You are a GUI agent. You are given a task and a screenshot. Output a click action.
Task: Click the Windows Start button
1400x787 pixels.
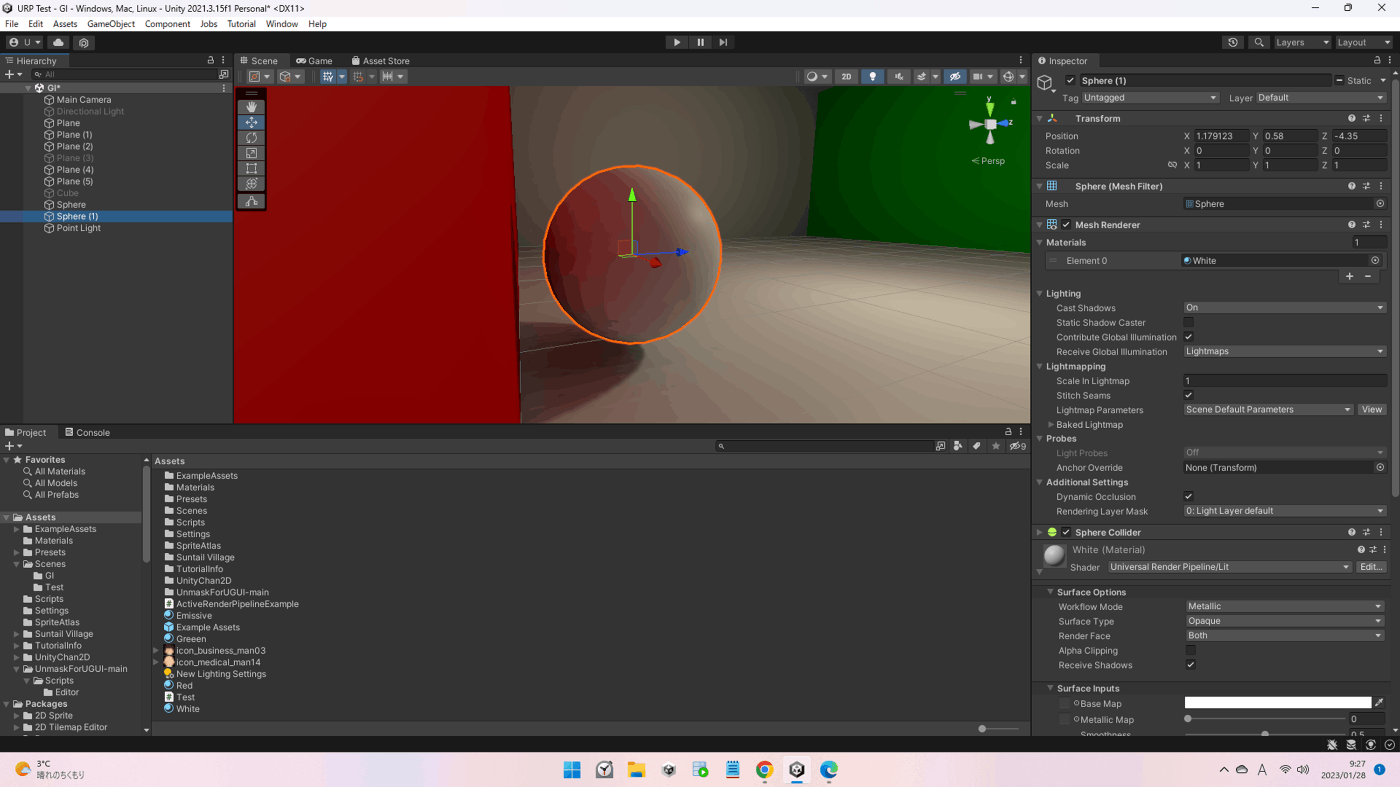pyautogui.click(x=572, y=770)
